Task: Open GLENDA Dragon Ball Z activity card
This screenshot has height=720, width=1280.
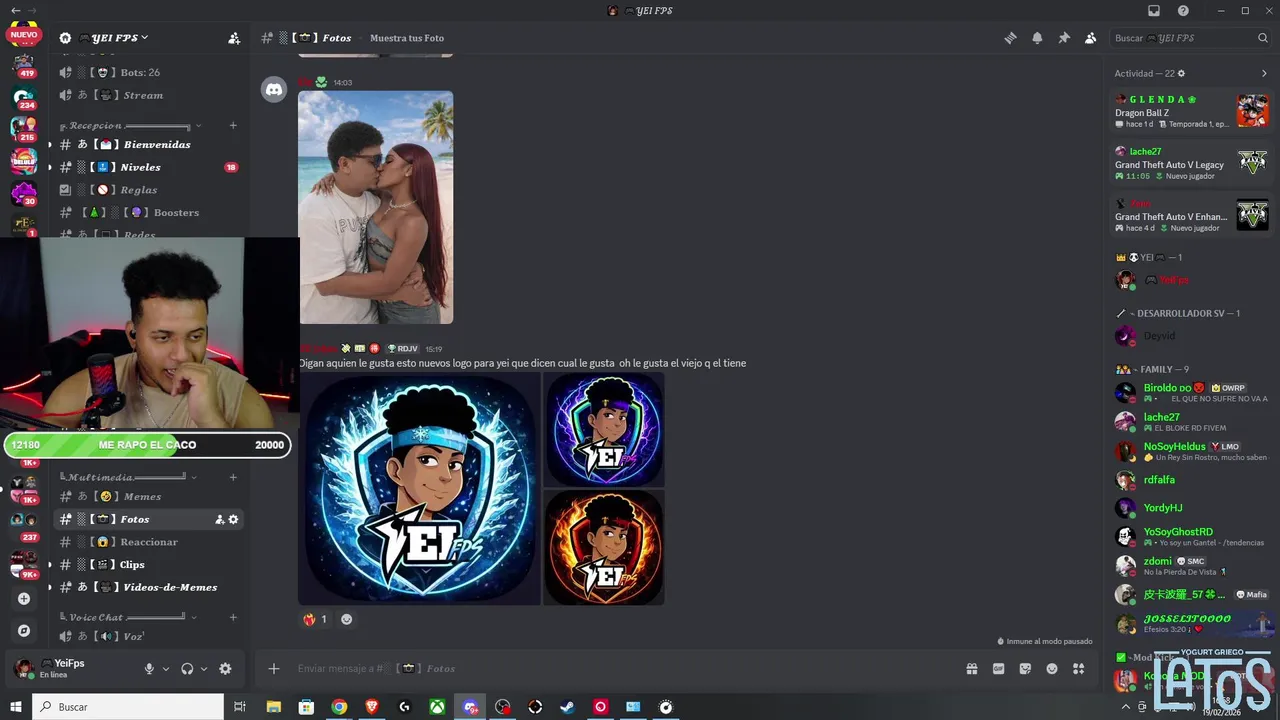Action: pos(1192,111)
